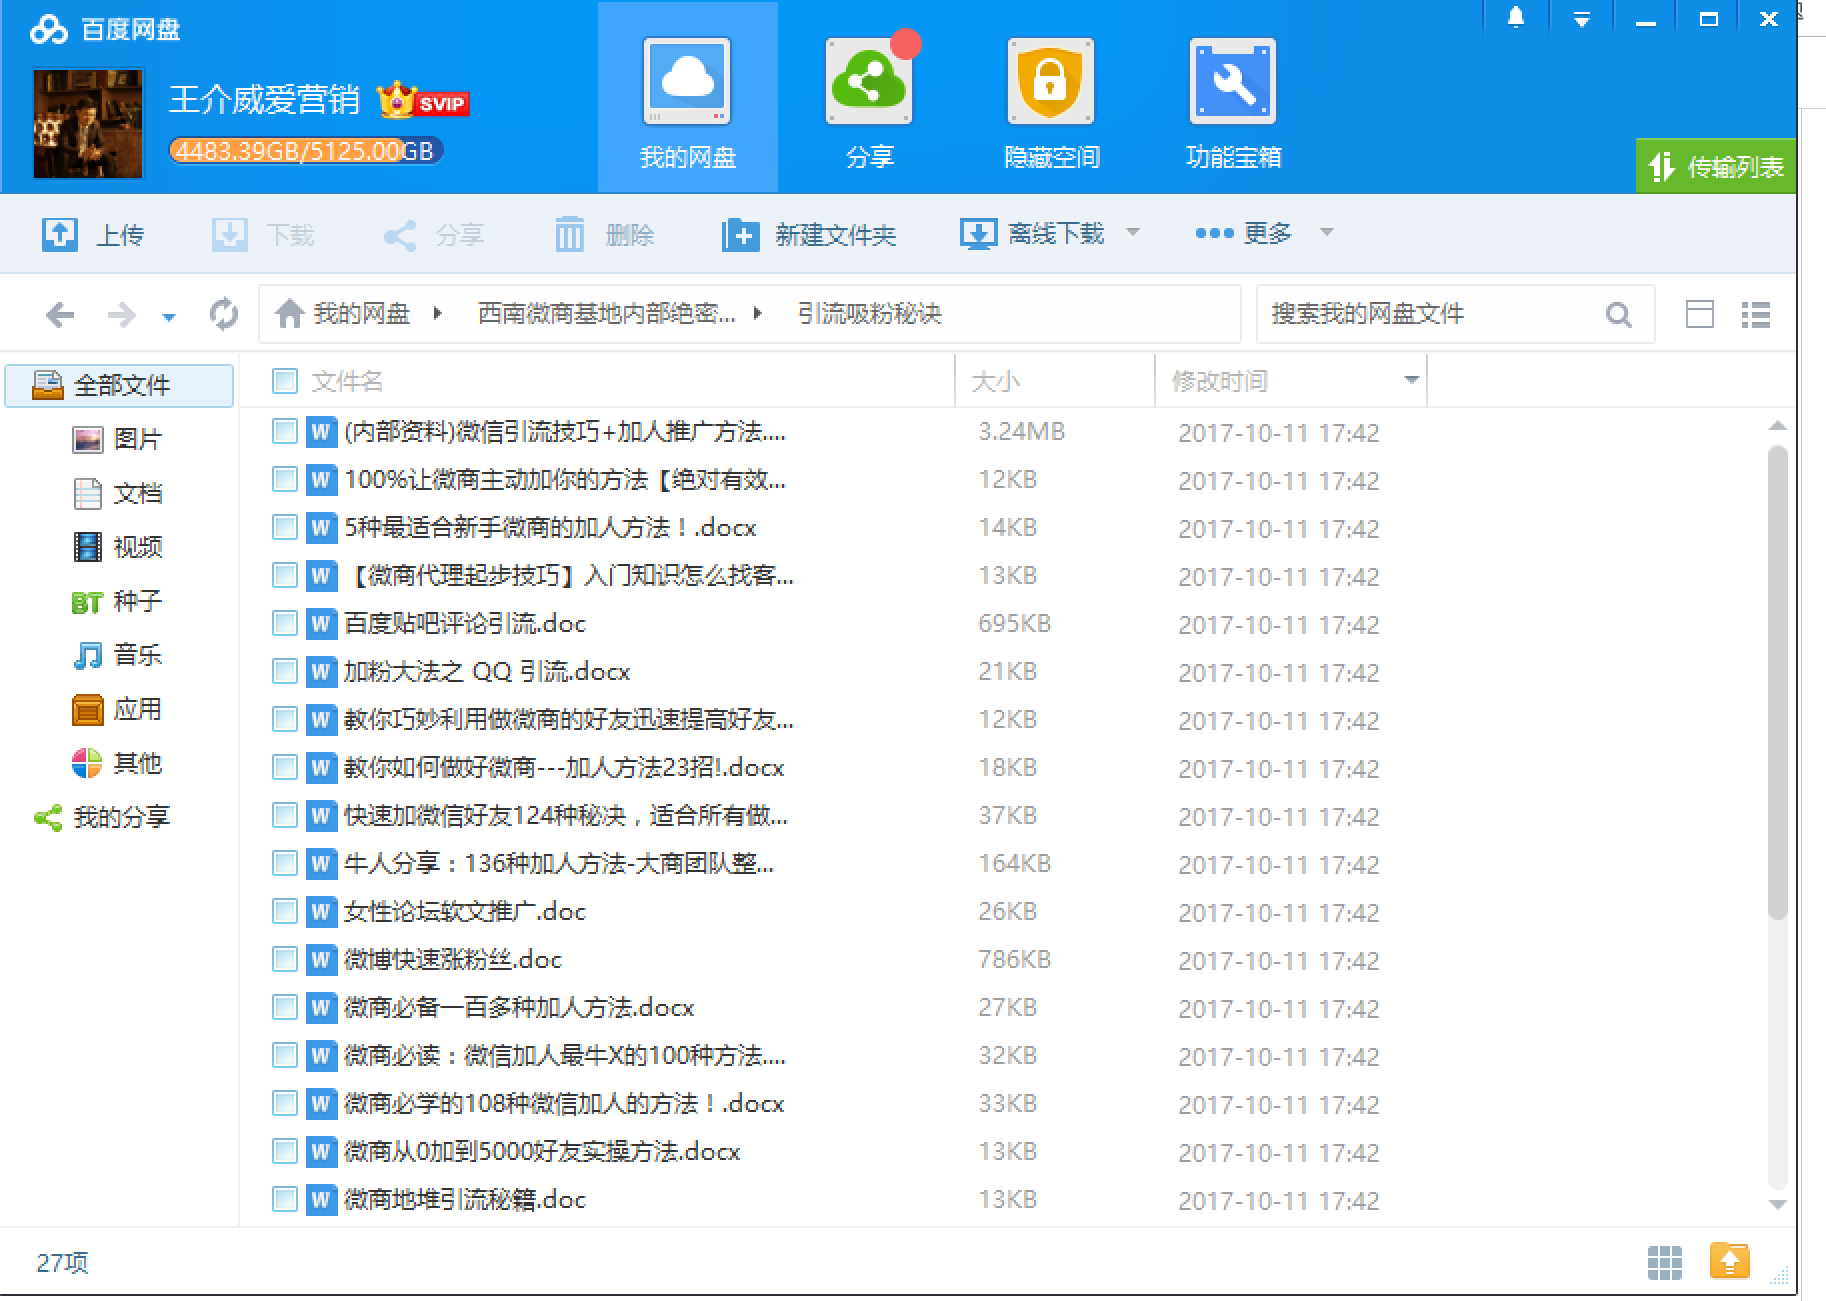
Task: Check the box for (内部资料)微信引流技巧 file
Action: [285, 431]
